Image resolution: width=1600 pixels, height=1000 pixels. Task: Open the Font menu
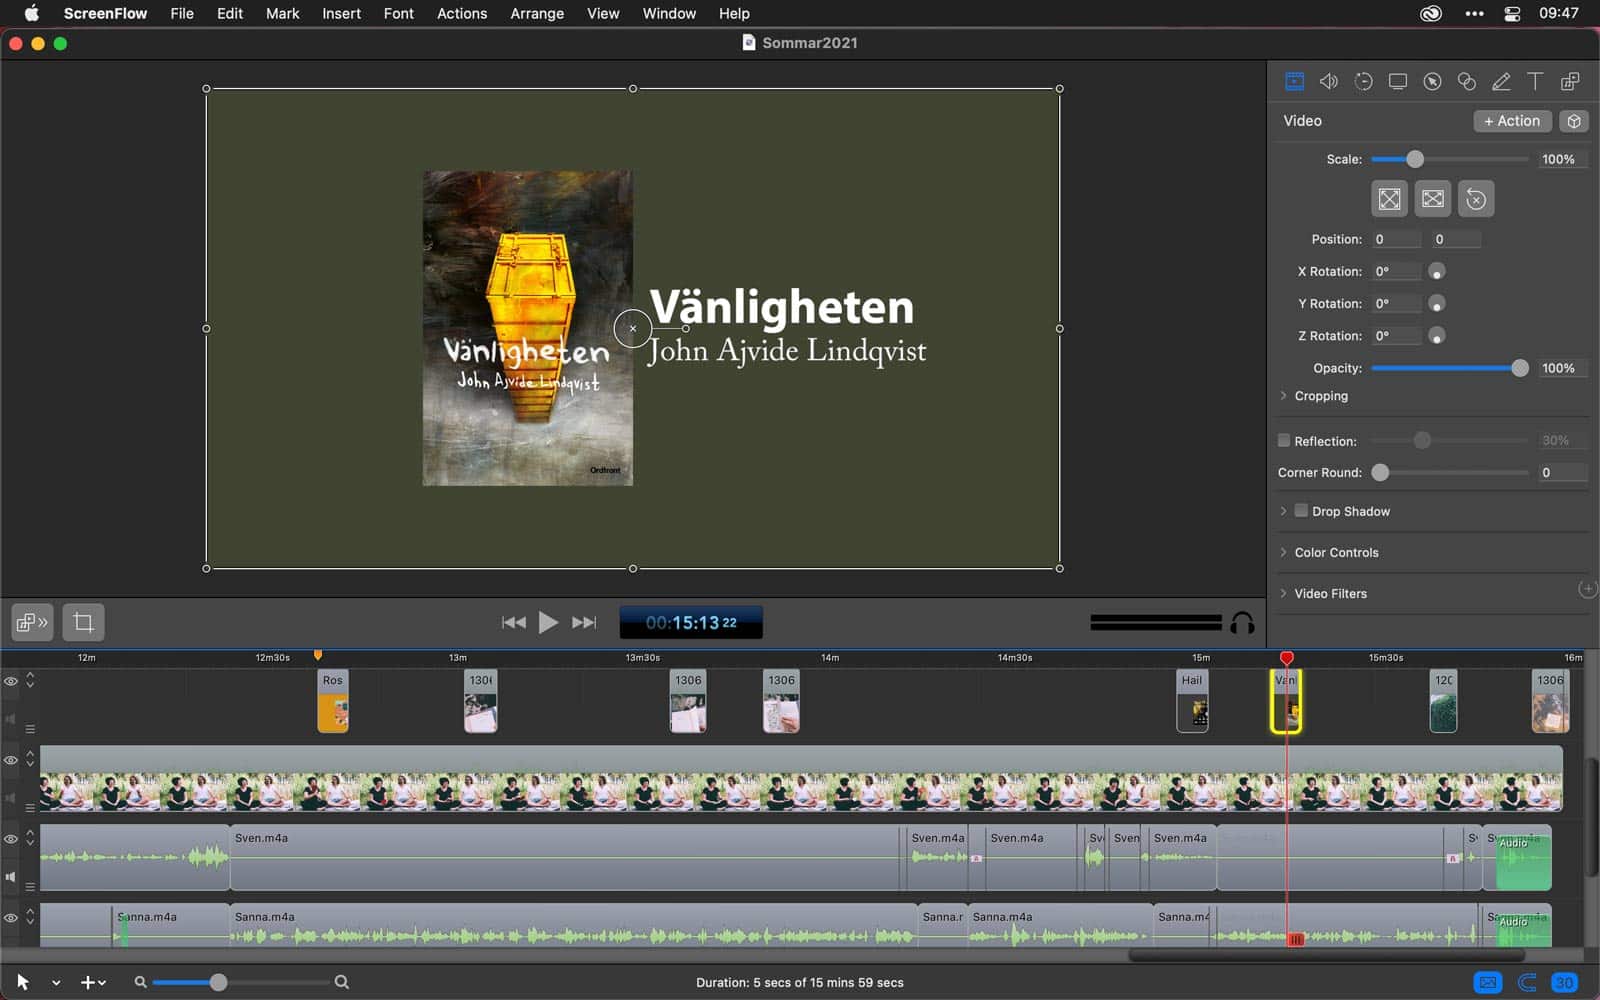pyautogui.click(x=398, y=13)
